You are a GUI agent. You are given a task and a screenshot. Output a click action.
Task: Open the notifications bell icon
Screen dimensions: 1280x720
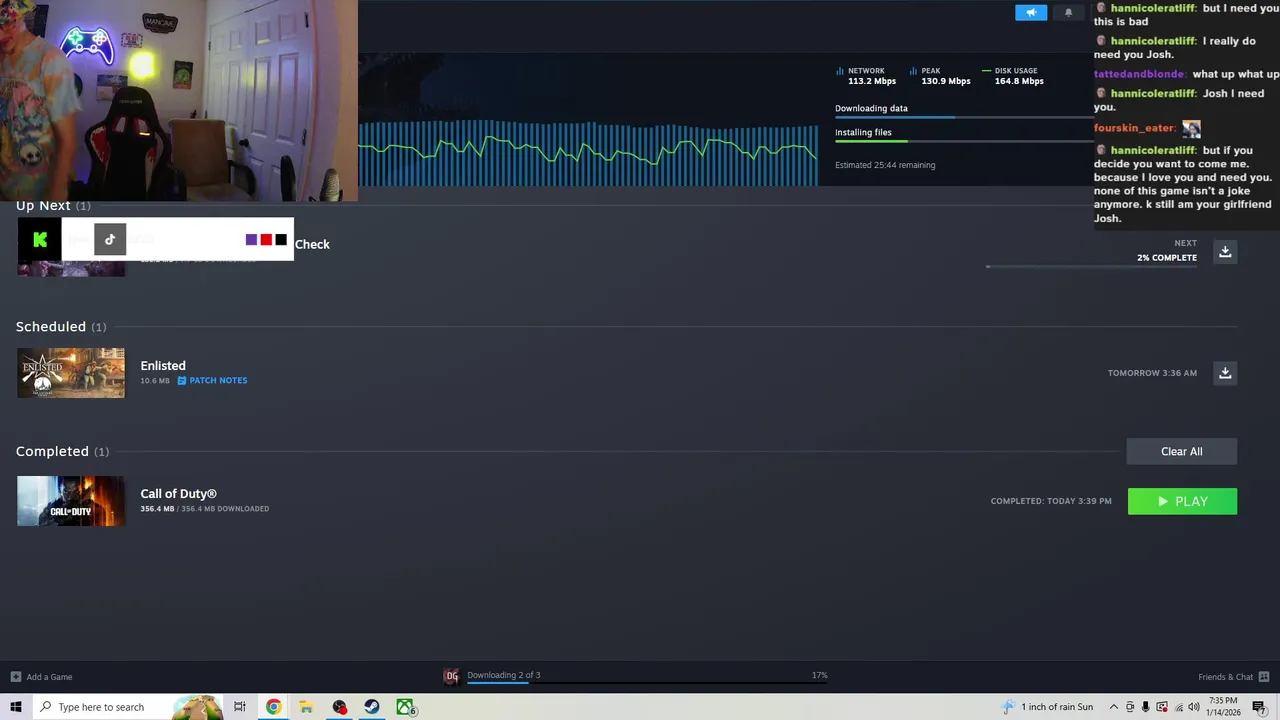pos(1068,13)
